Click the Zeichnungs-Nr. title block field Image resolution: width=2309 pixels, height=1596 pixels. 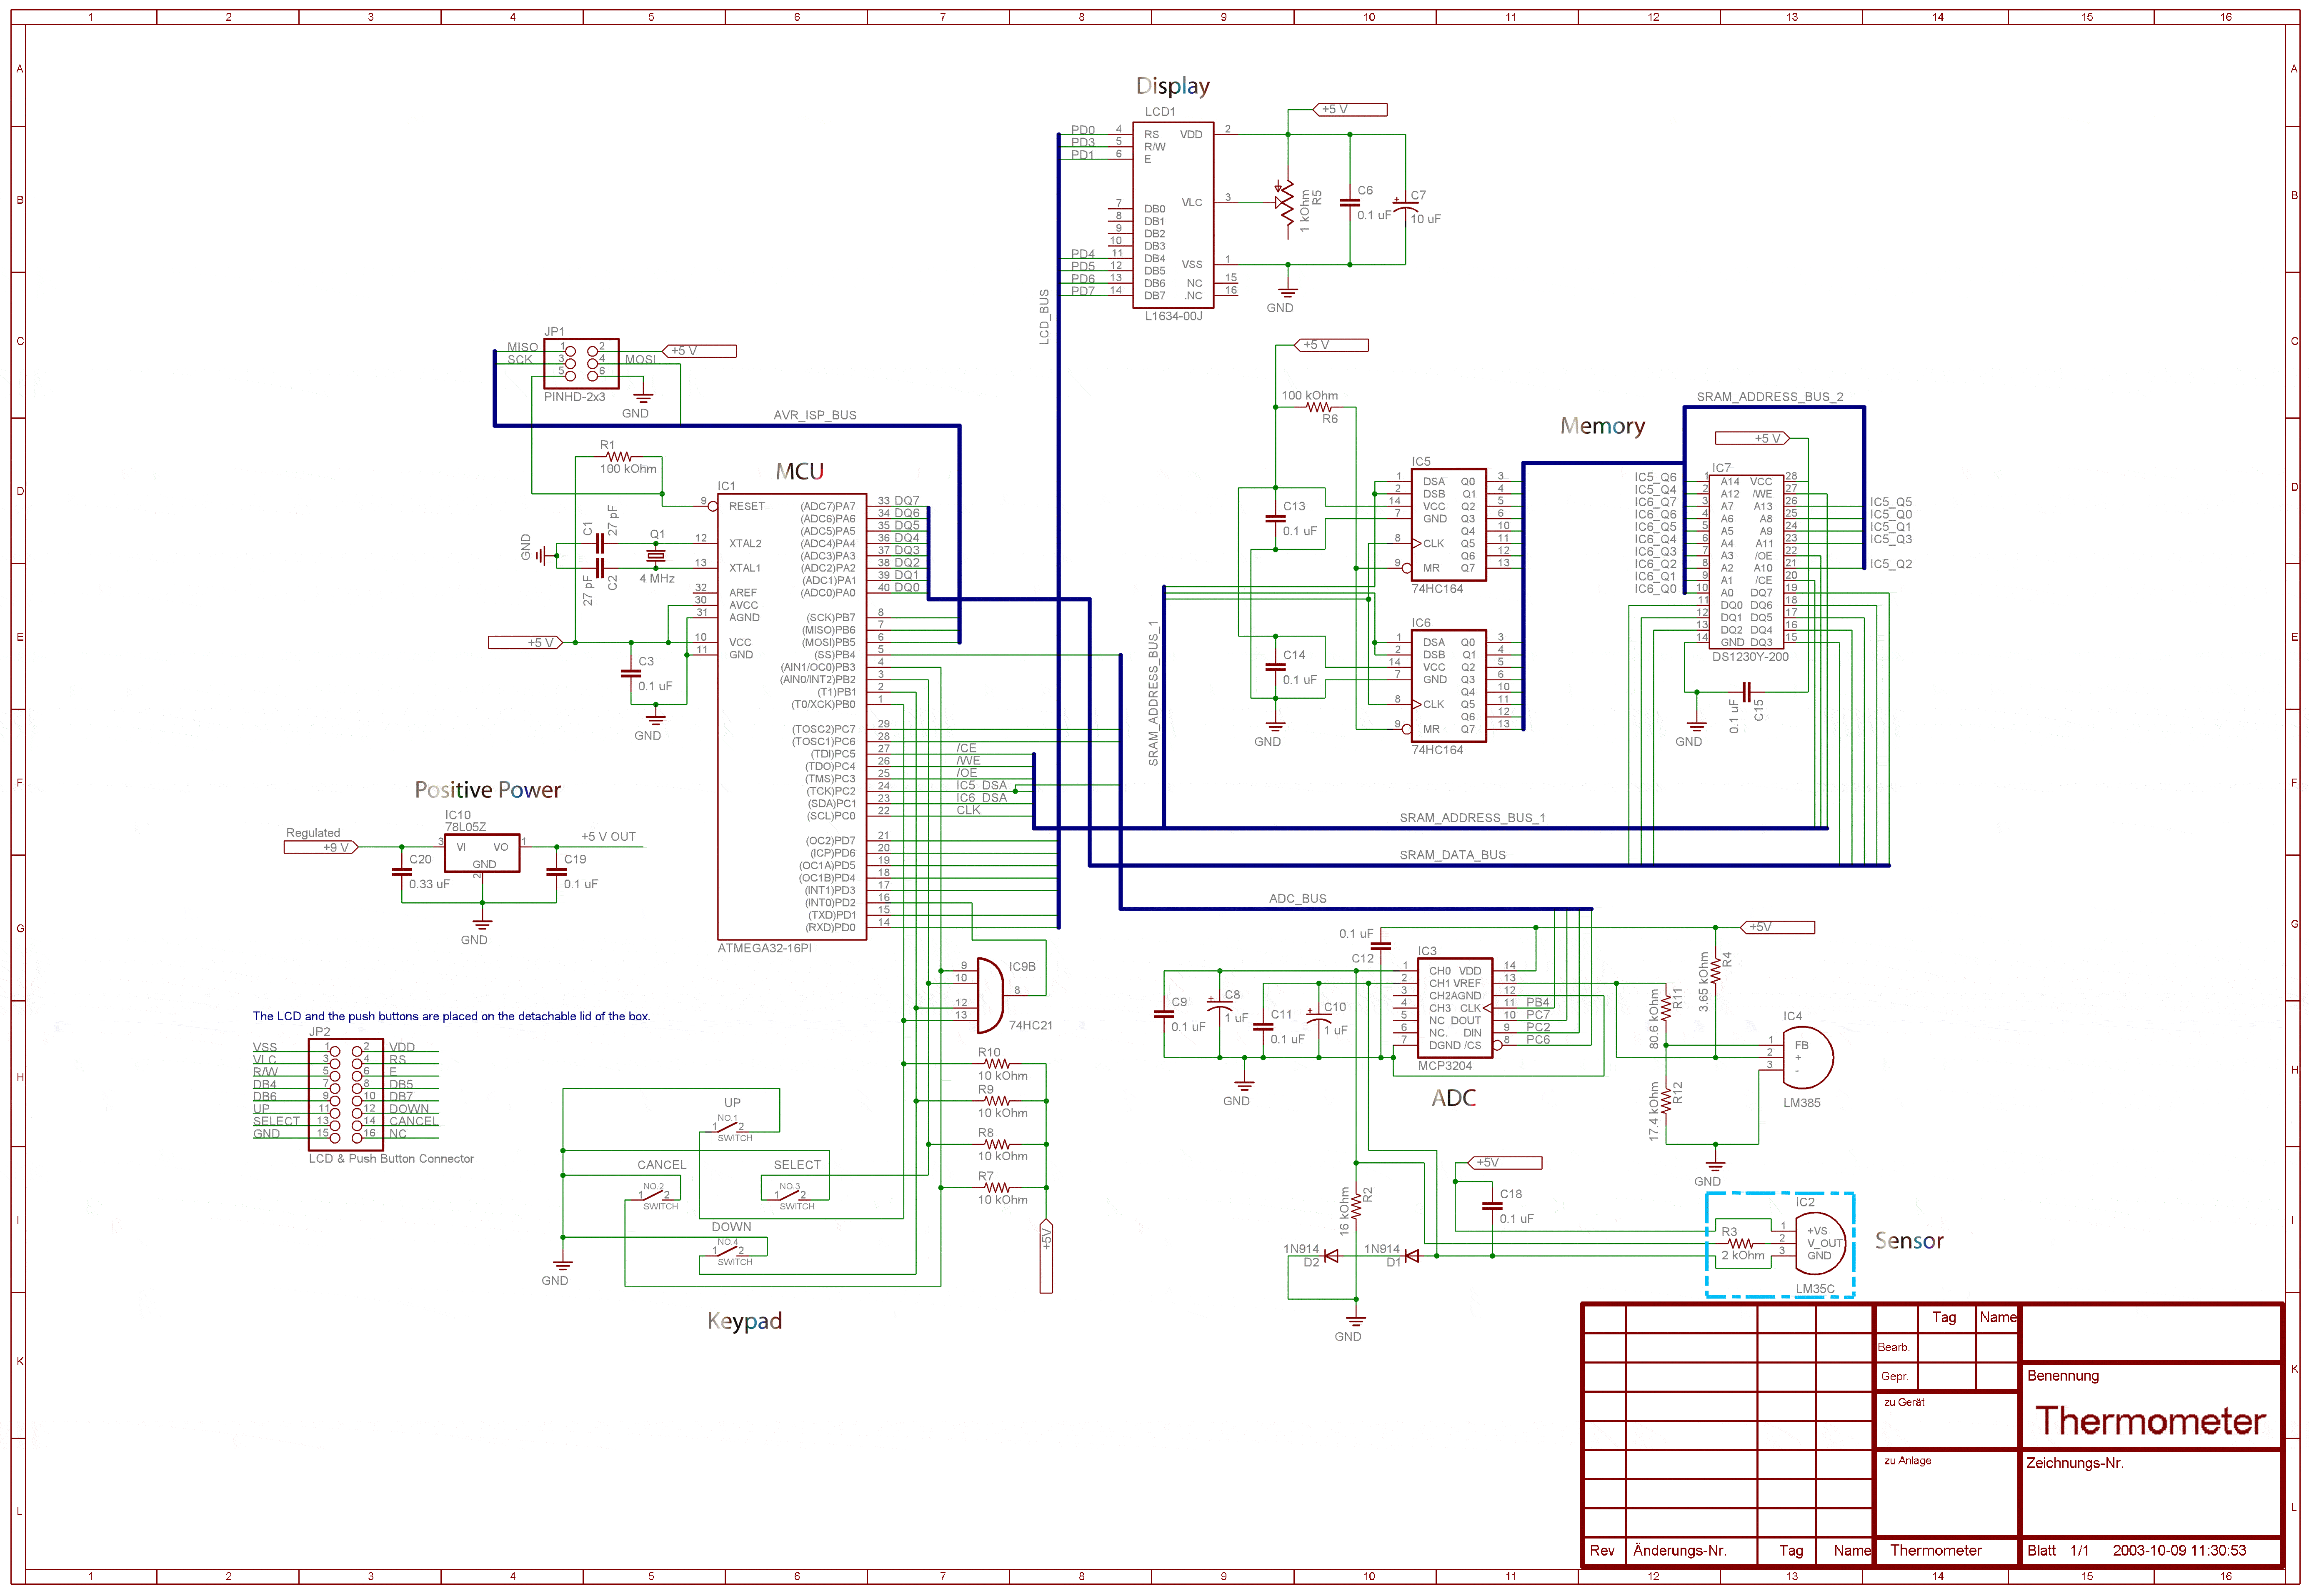pos(2074,1463)
